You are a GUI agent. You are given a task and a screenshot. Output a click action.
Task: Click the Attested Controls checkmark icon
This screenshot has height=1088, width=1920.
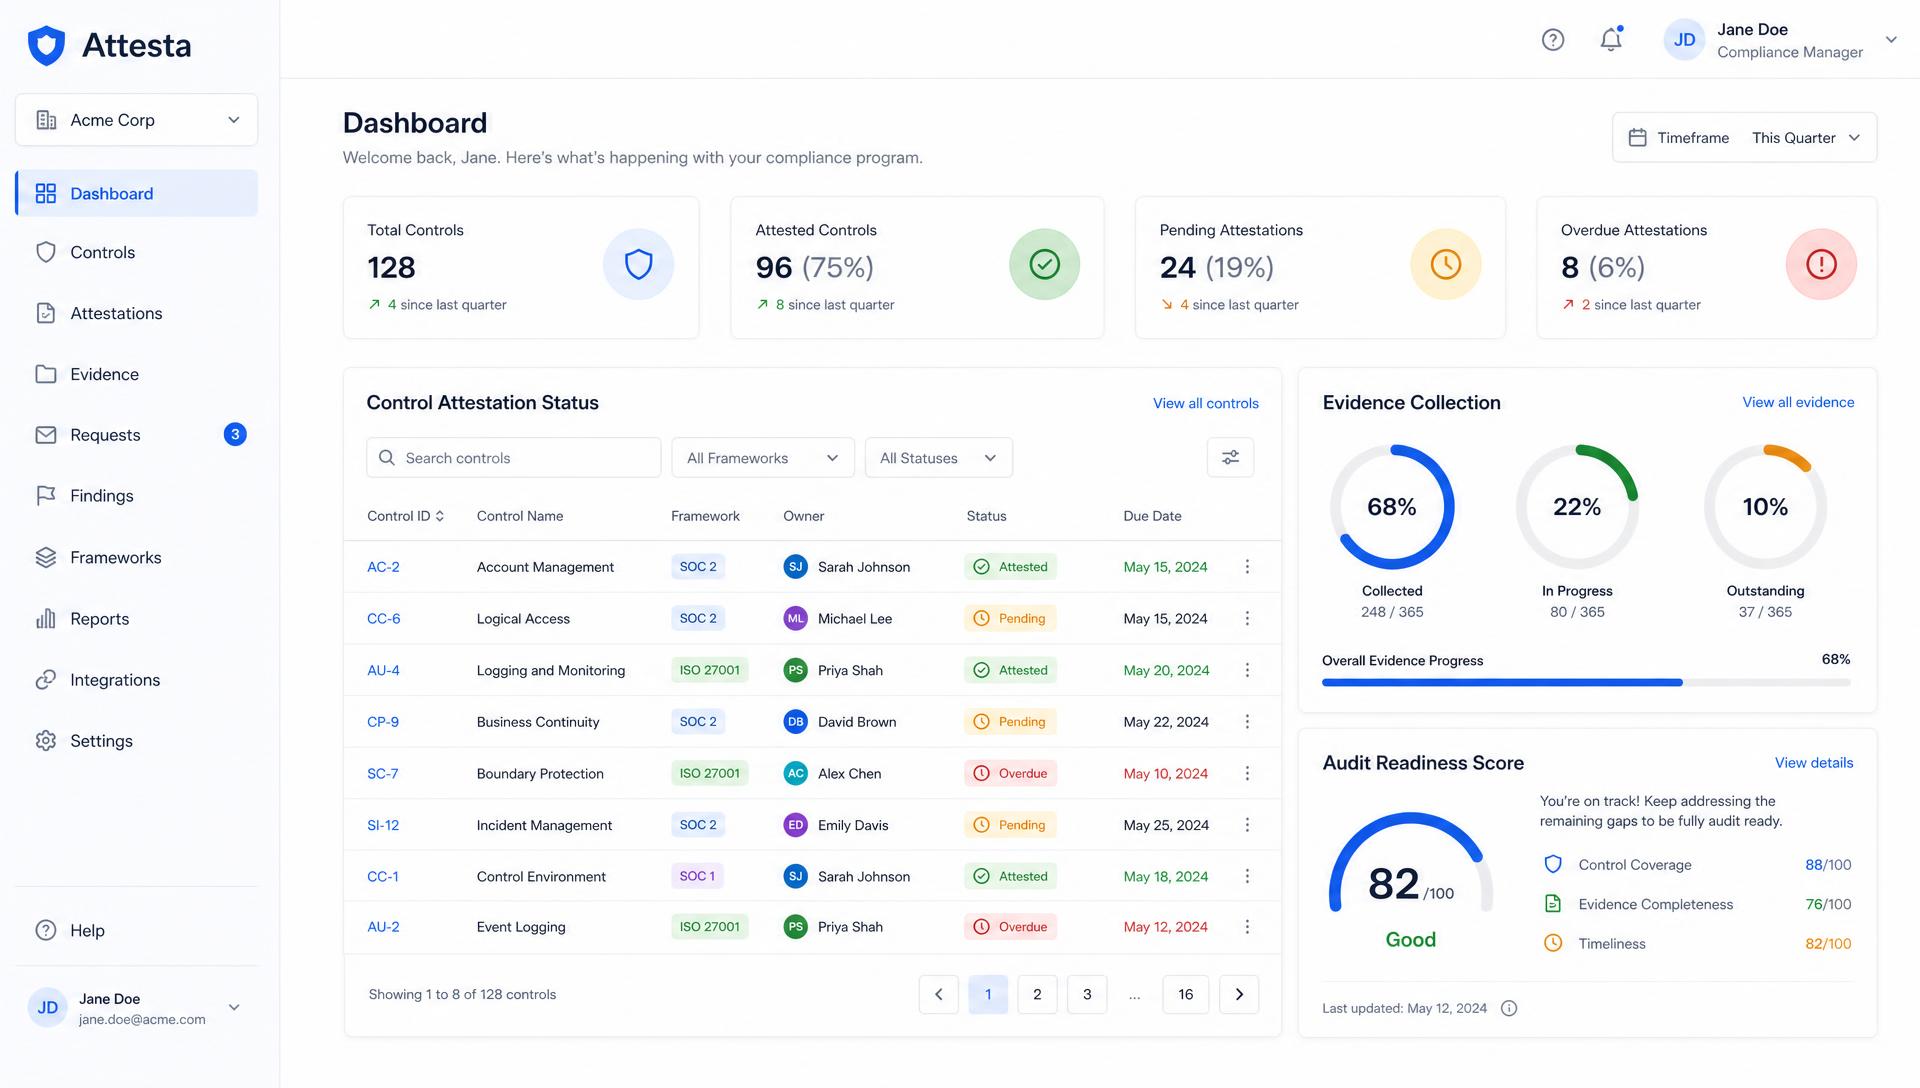click(x=1044, y=264)
